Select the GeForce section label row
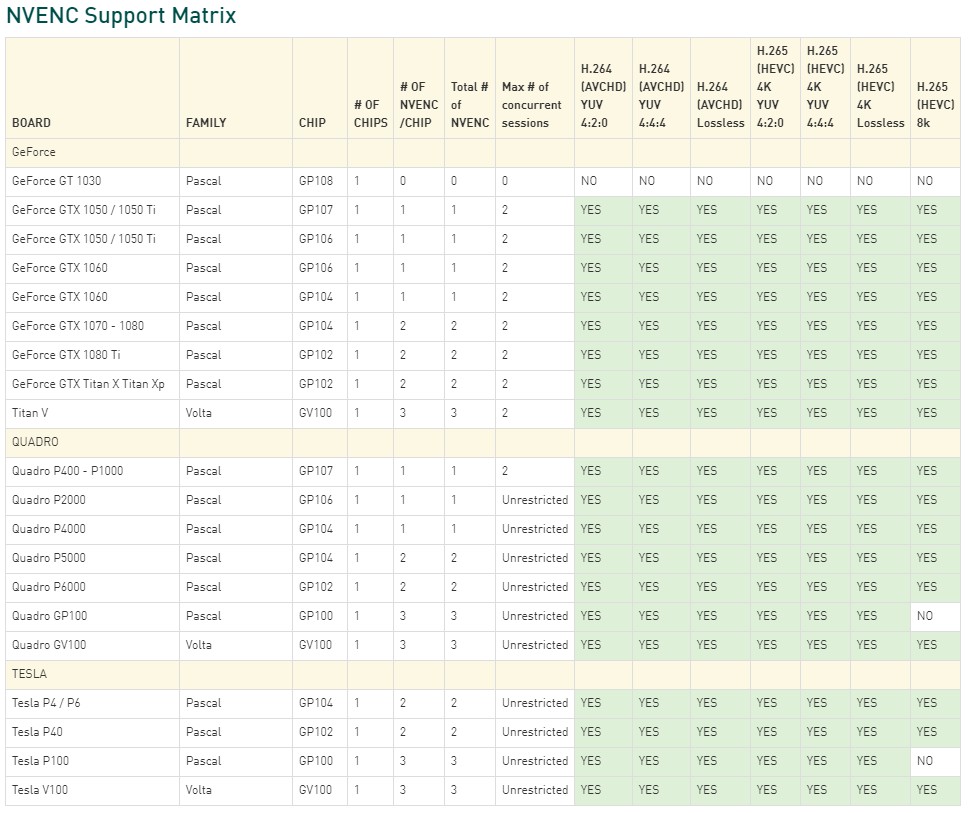This screenshot has height=813, width=971. pyautogui.click(x=34, y=152)
